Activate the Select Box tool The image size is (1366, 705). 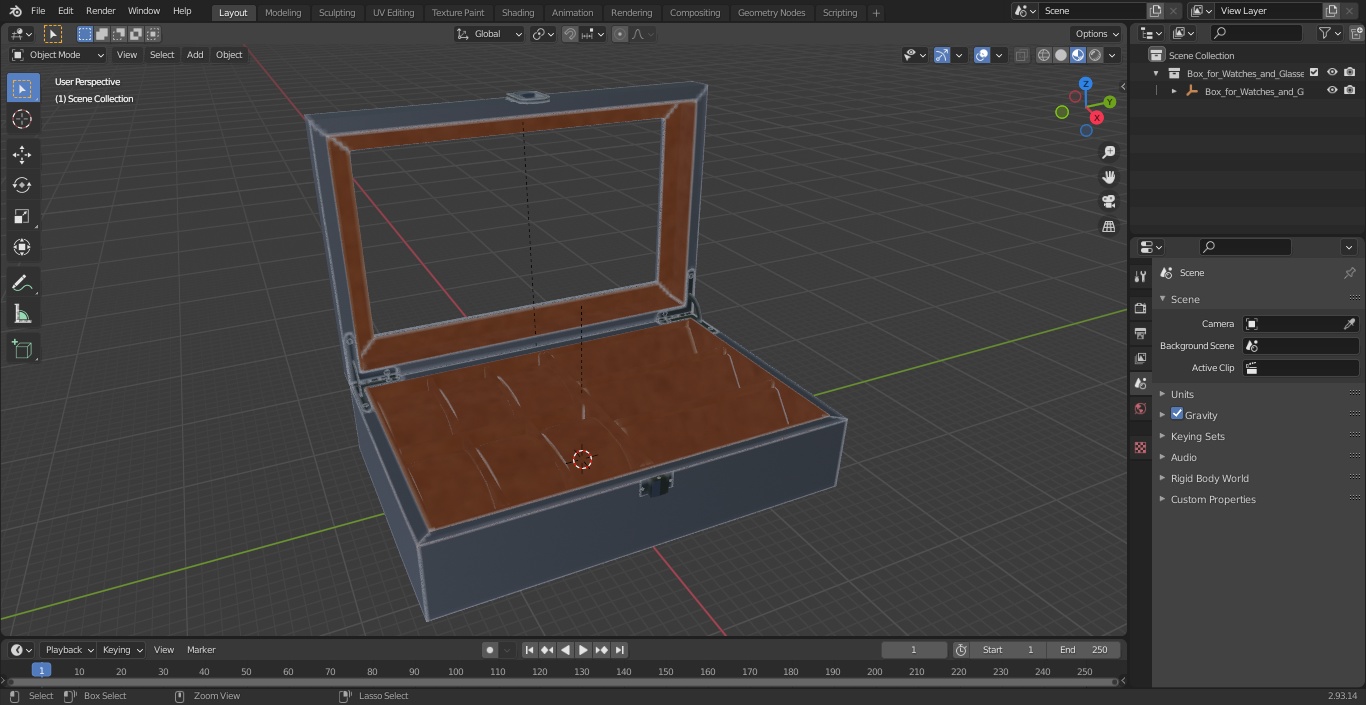(22, 88)
